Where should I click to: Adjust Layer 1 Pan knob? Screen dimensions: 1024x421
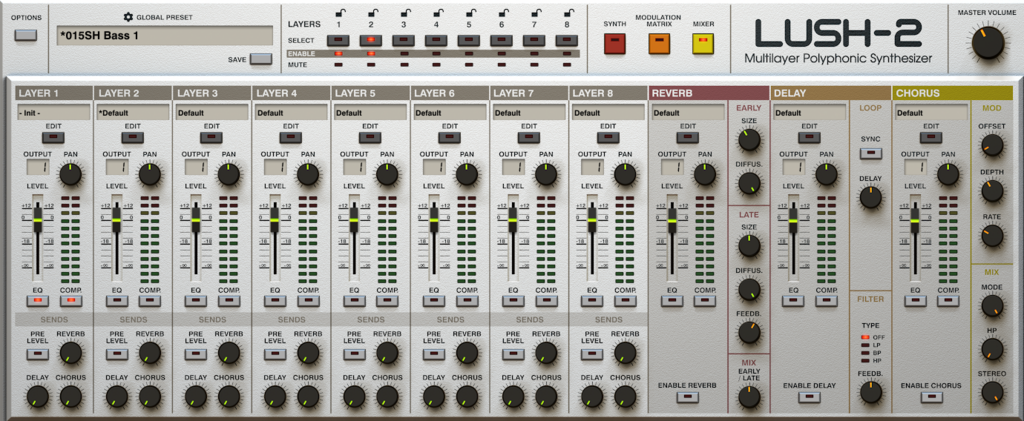pyautogui.click(x=70, y=174)
